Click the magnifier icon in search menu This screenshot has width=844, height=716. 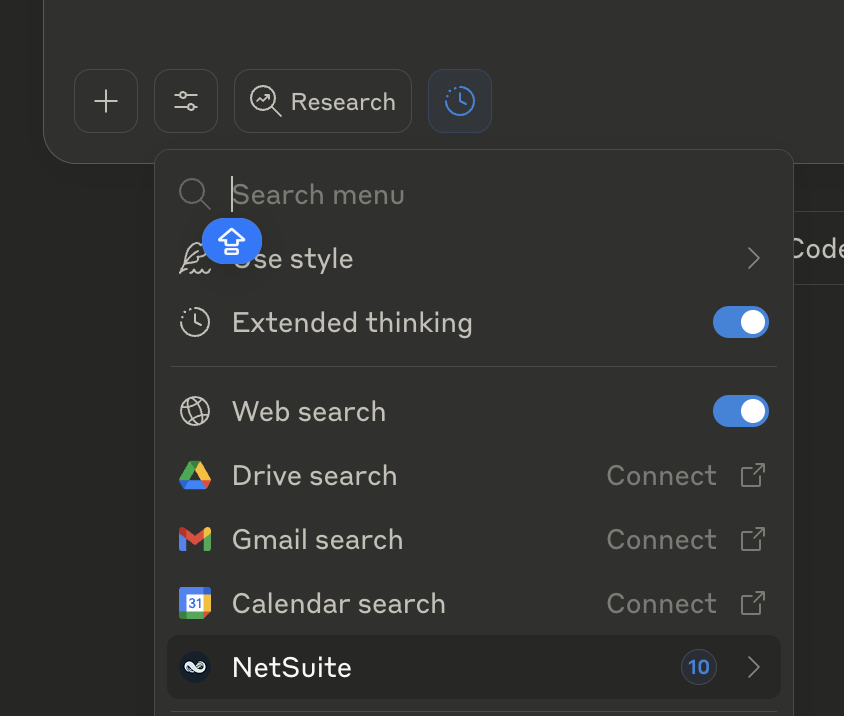point(194,194)
